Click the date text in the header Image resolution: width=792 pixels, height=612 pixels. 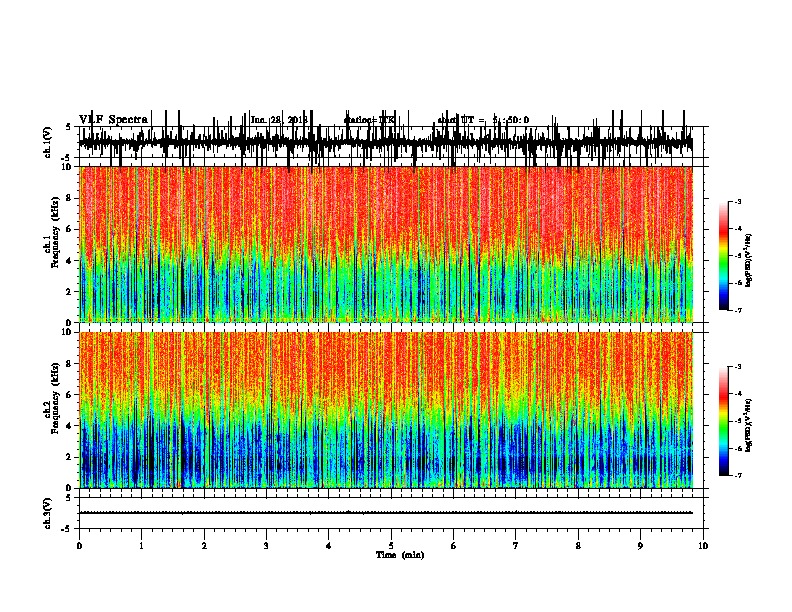[279, 120]
